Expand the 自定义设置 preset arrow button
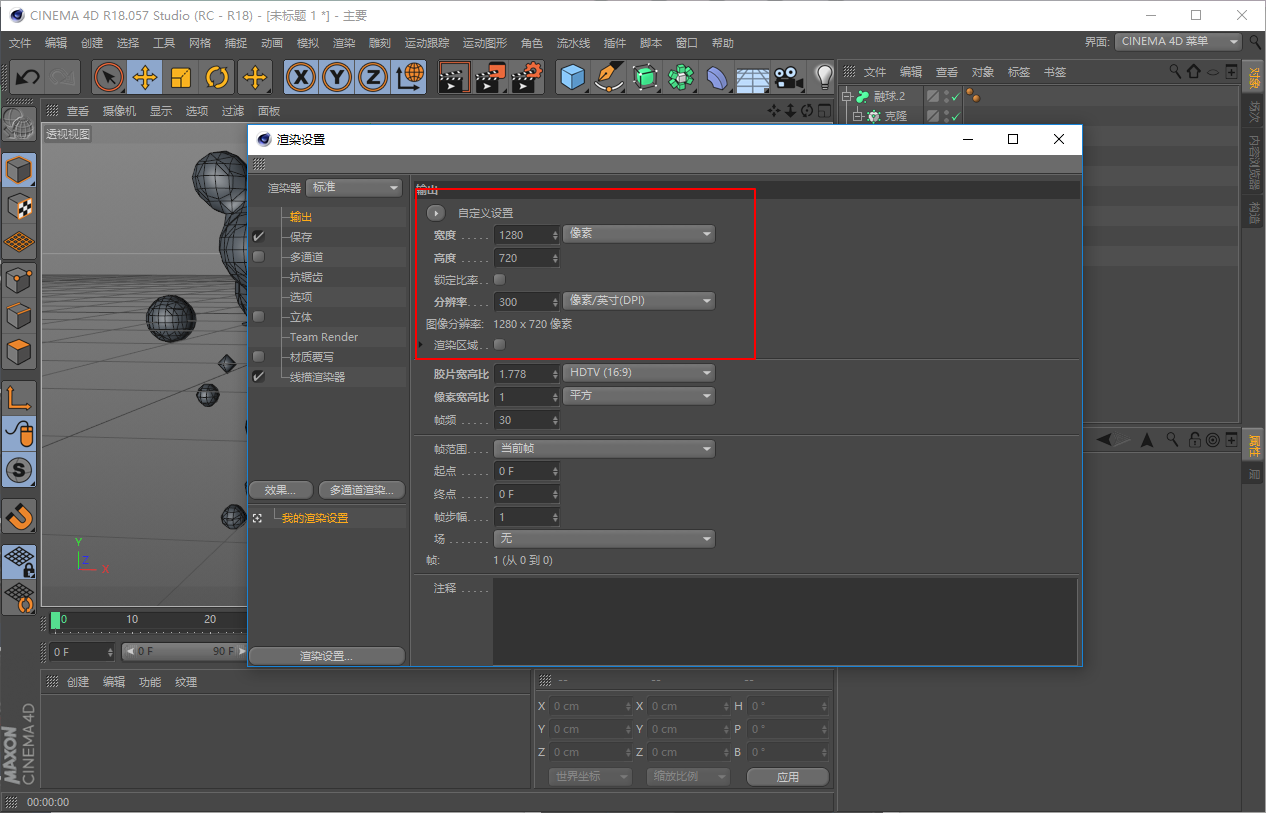1266x813 pixels. pos(436,213)
